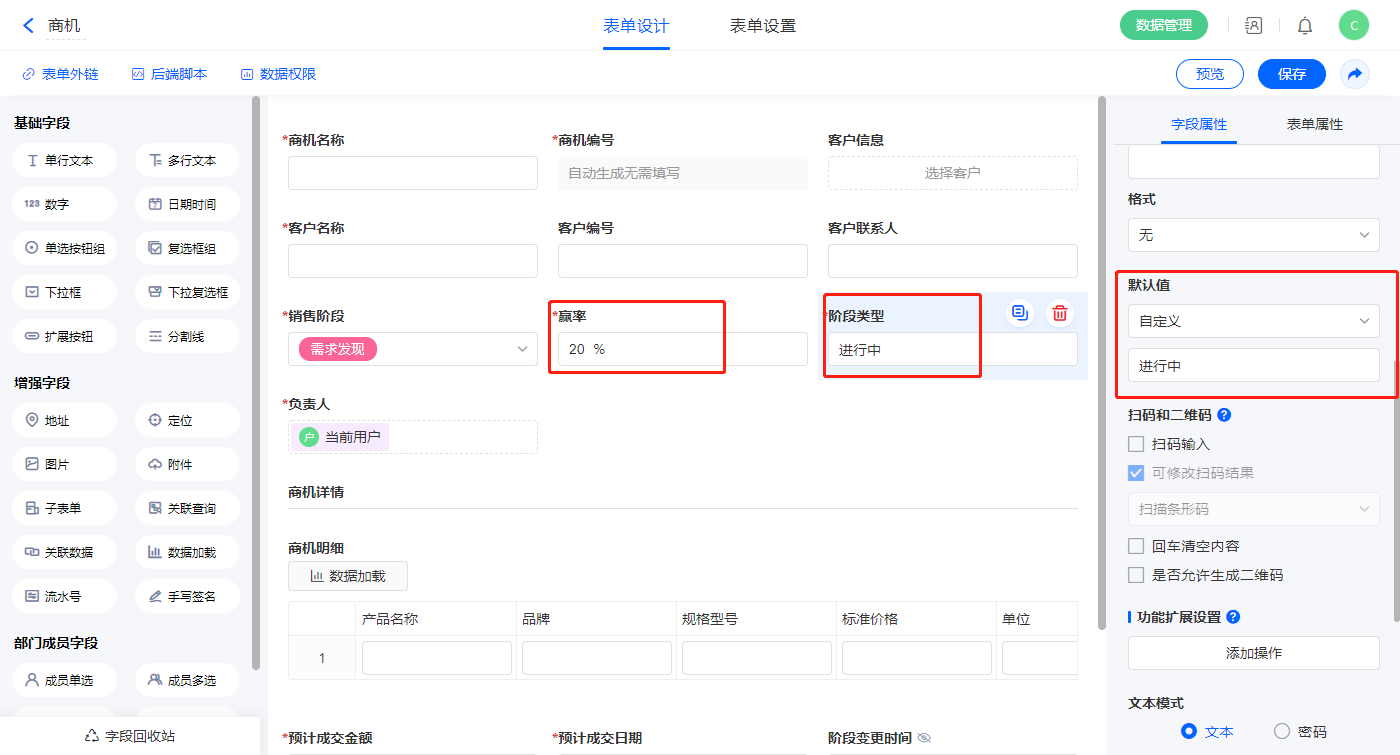
Task: Click the 保存 button
Action: (x=1291, y=74)
